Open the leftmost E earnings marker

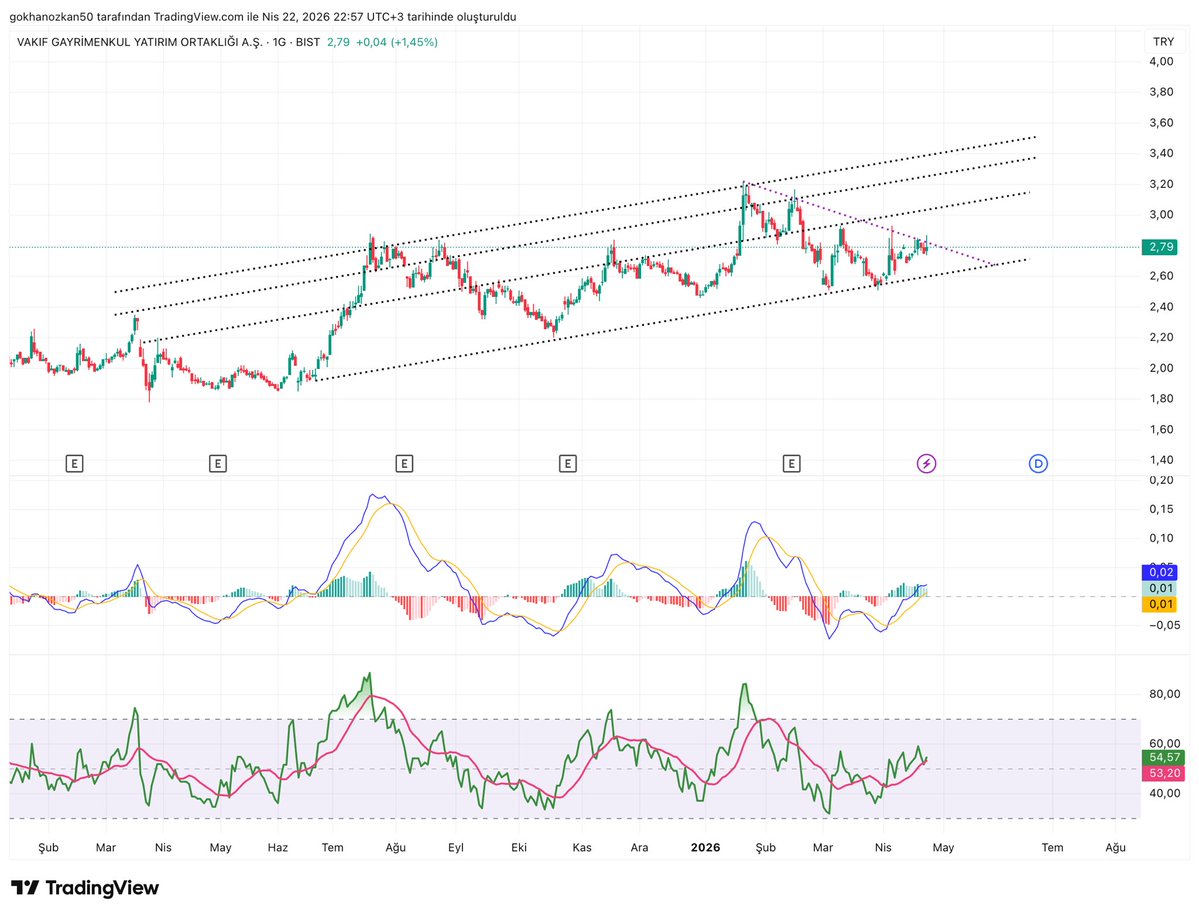pos(74,463)
